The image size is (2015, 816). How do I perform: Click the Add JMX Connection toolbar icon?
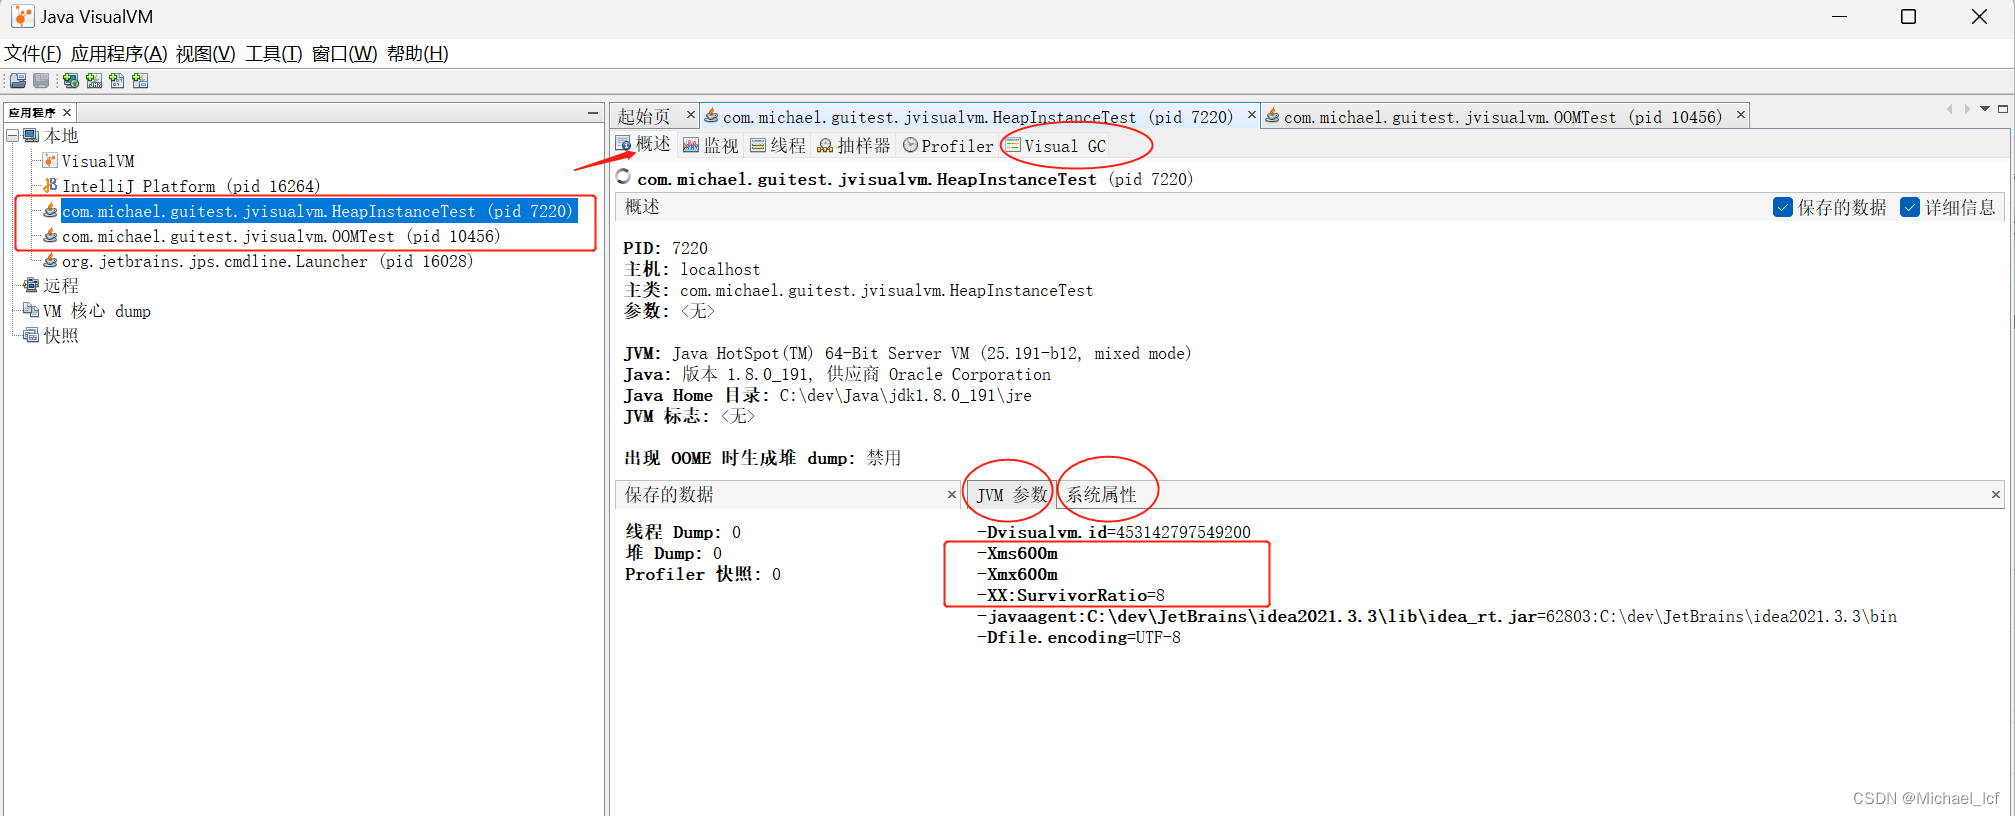point(94,81)
